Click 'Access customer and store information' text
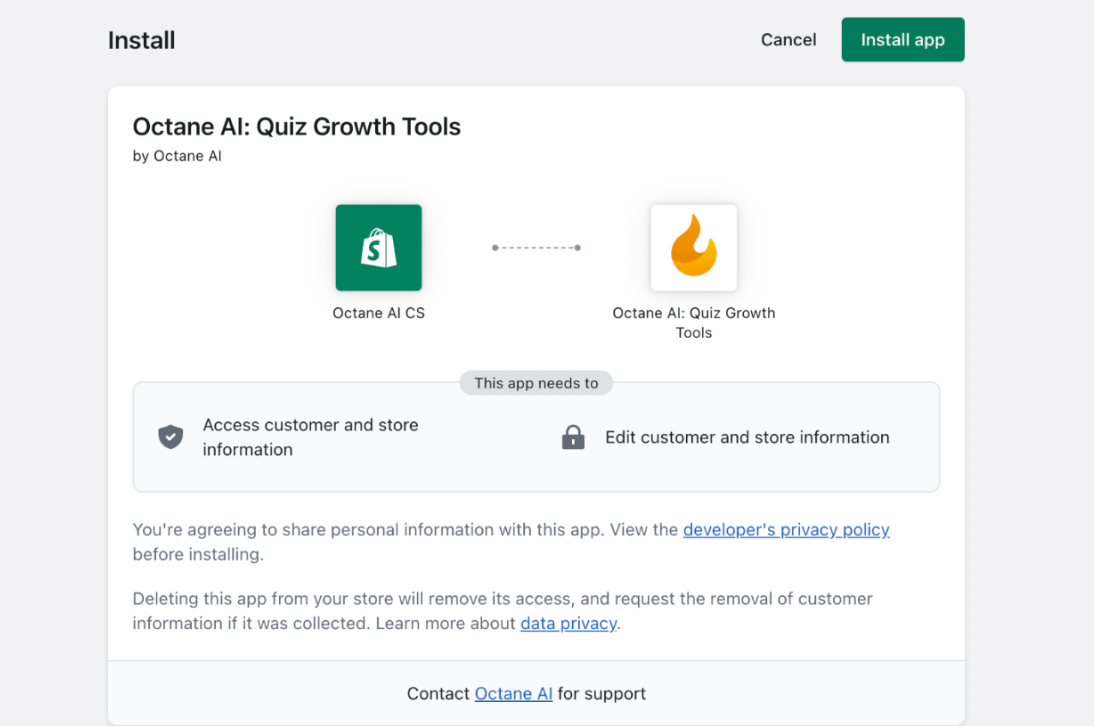 point(310,437)
